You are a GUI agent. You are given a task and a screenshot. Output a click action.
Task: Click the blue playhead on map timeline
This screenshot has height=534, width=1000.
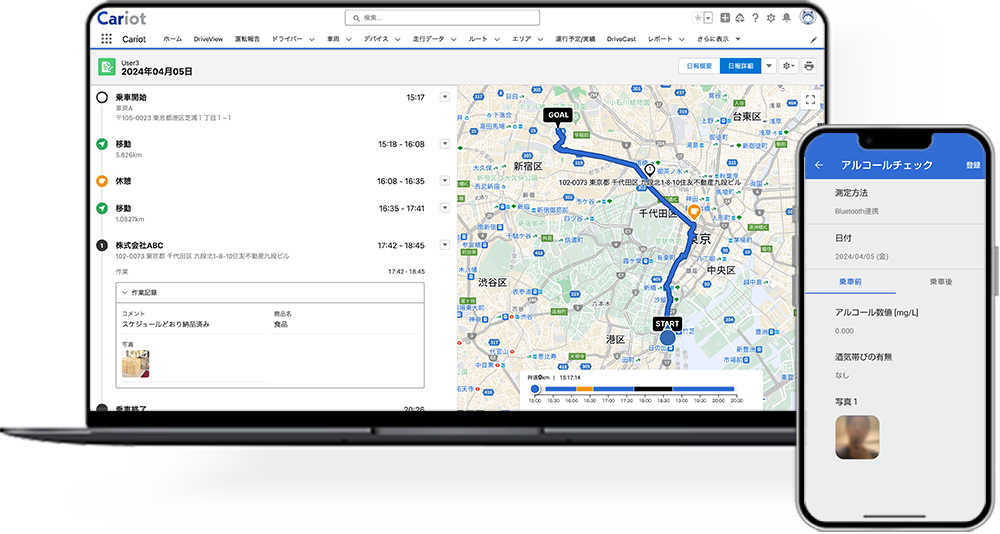pyautogui.click(x=535, y=389)
